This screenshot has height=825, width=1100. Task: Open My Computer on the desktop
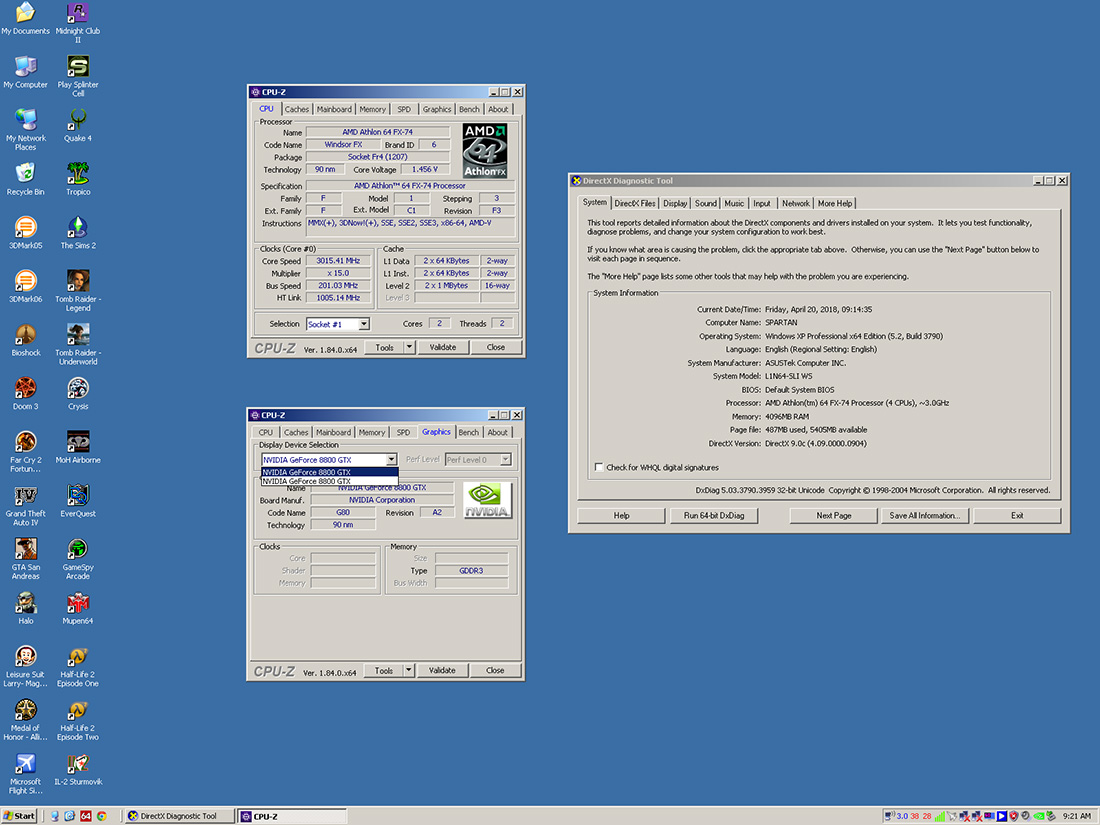coord(26,72)
